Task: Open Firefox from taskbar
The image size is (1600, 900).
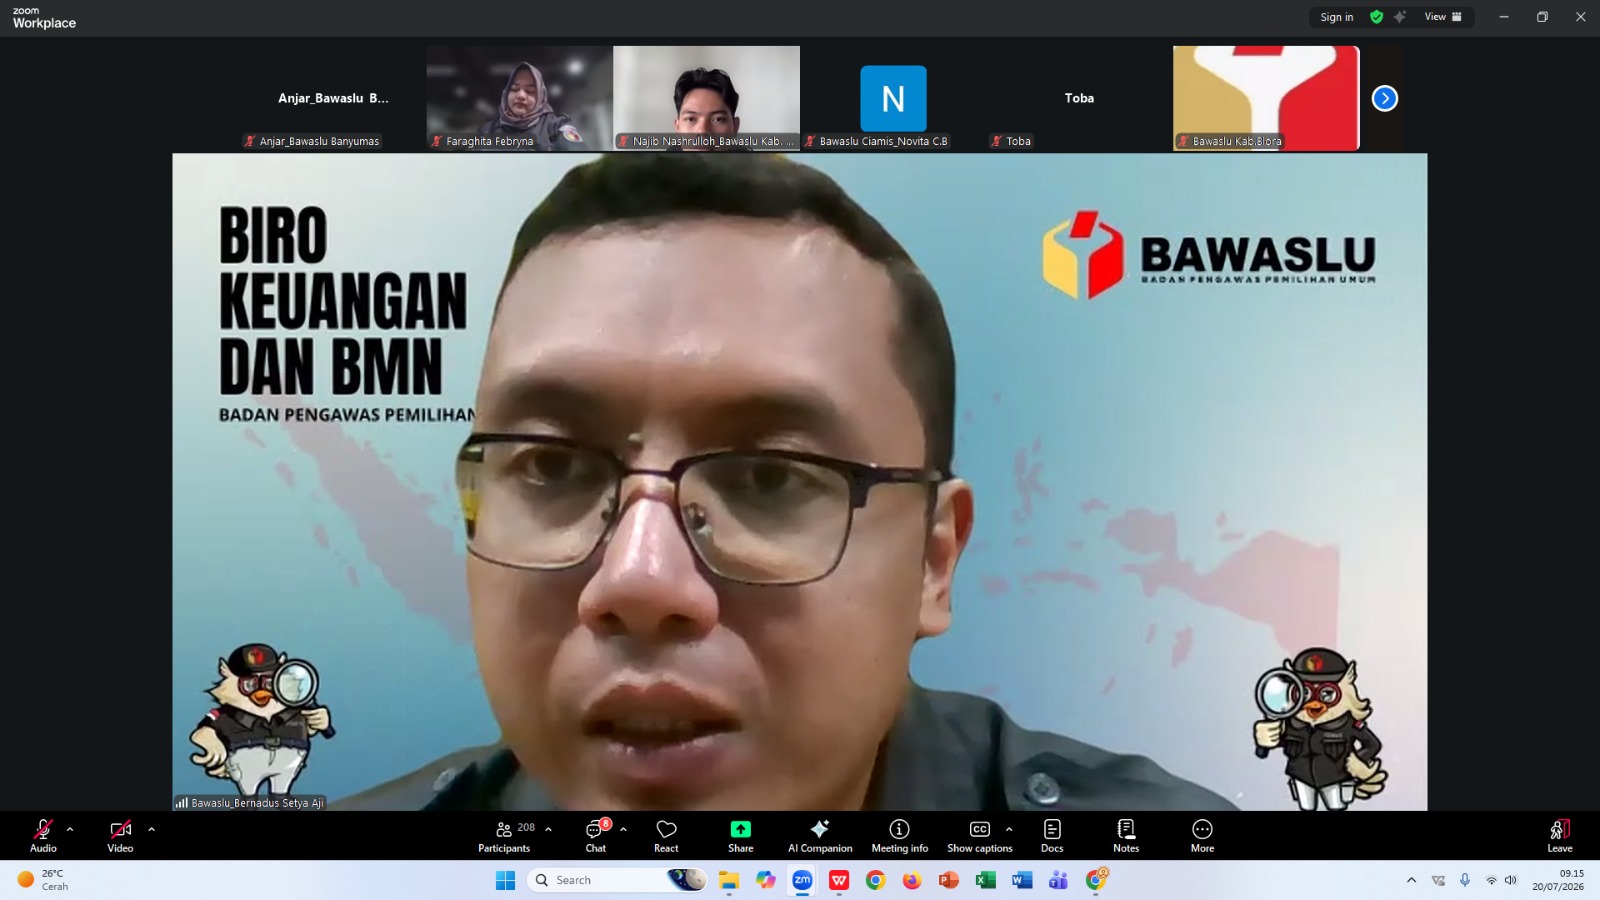Action: [912, 880]
